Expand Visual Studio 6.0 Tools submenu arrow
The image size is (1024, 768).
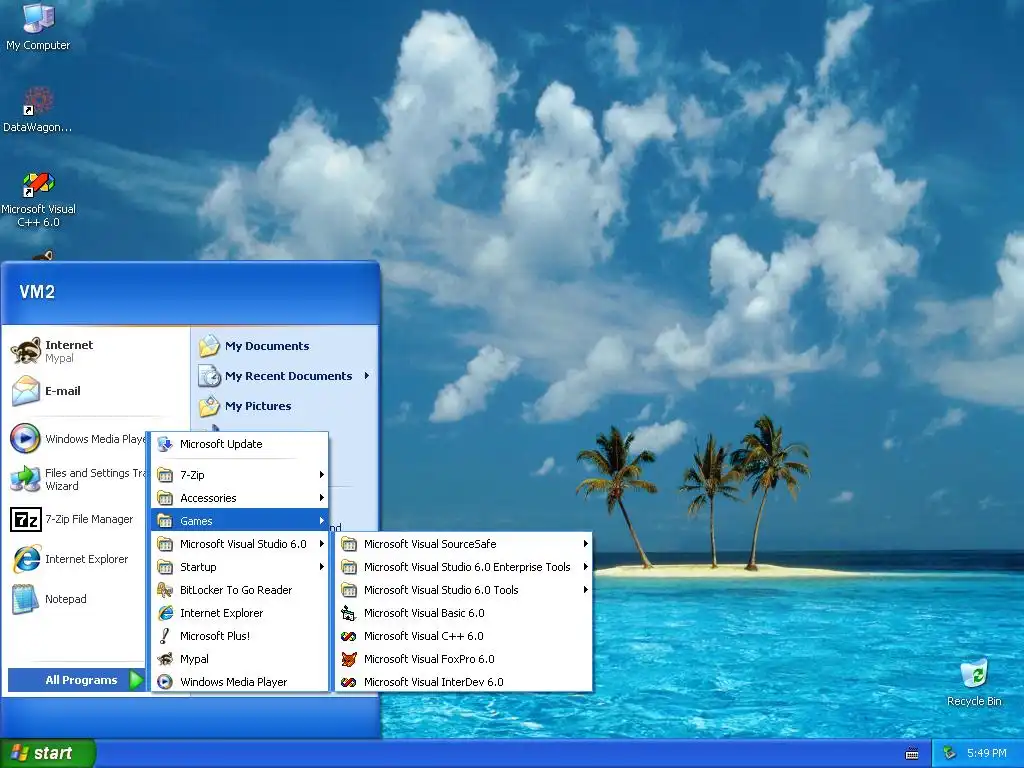(586, 590)
